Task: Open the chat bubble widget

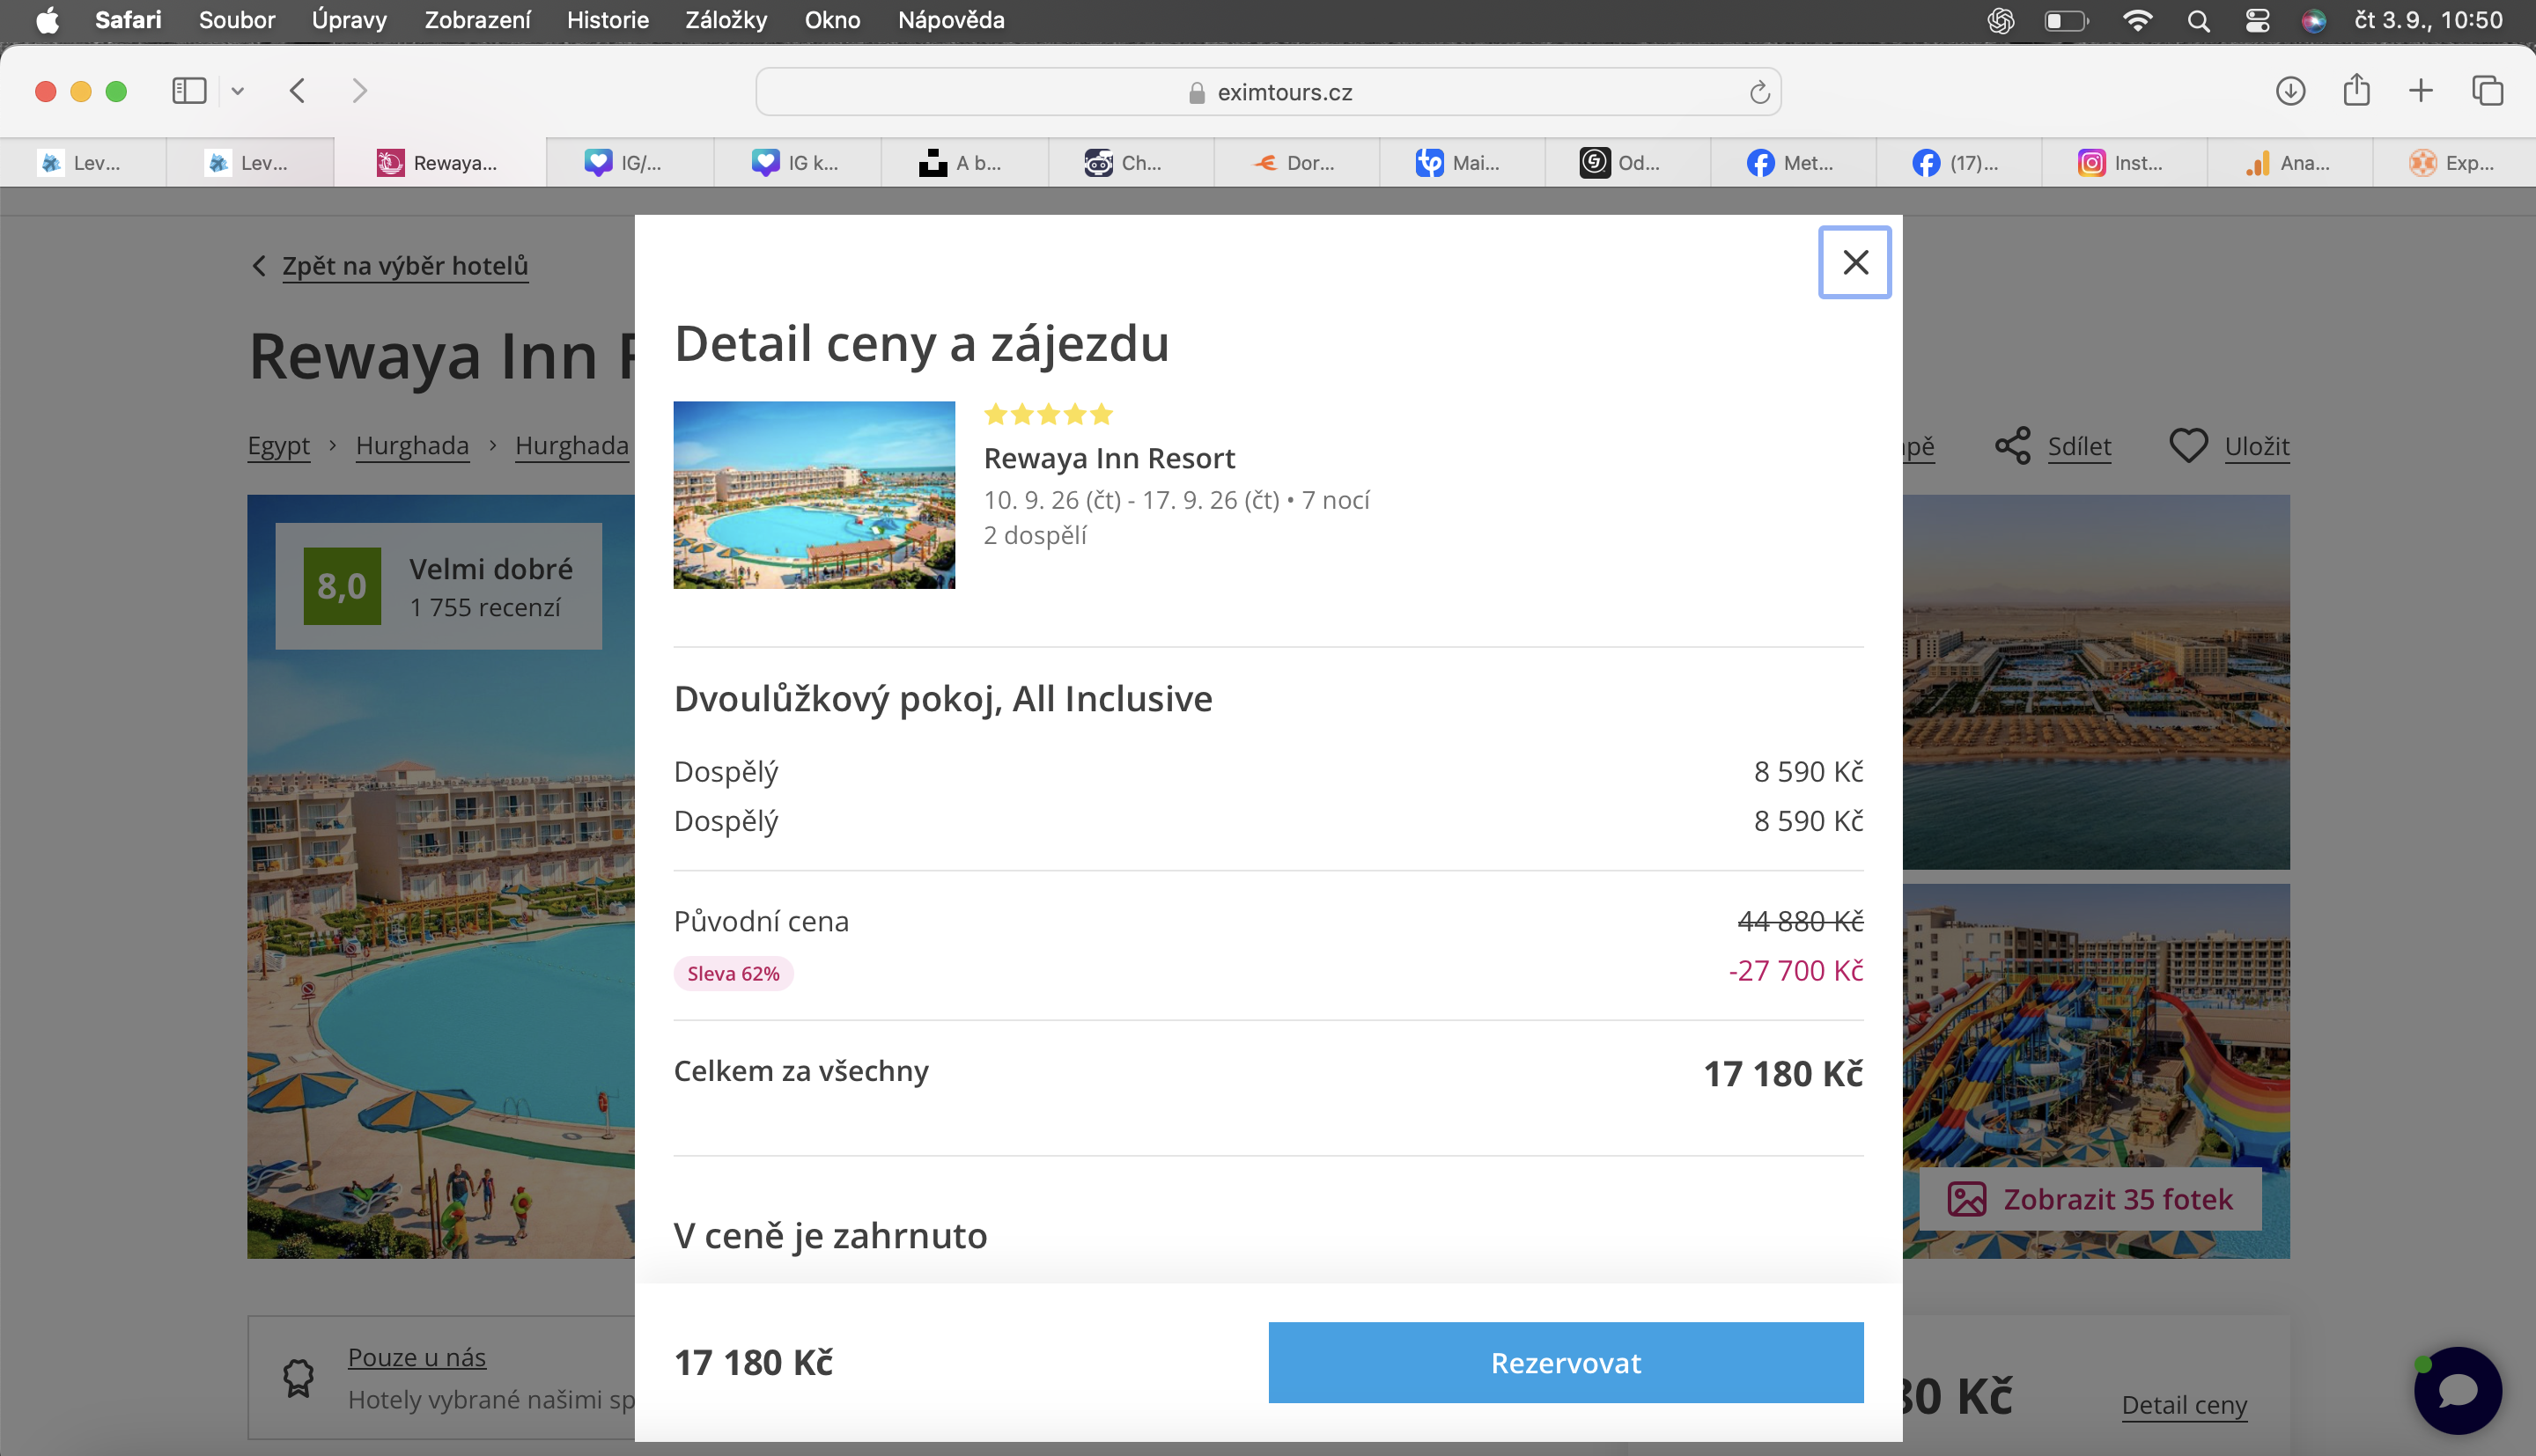Action: 2458,1390
